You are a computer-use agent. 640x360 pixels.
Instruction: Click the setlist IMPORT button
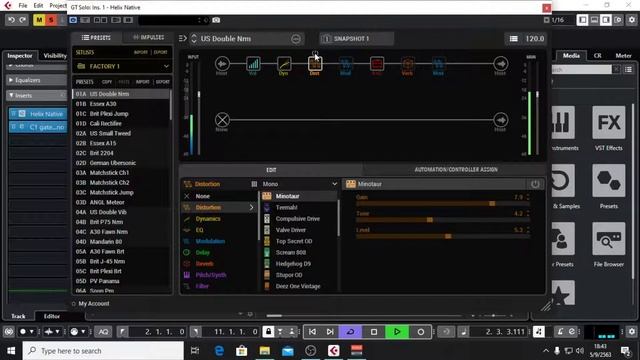tap(141, 52)
